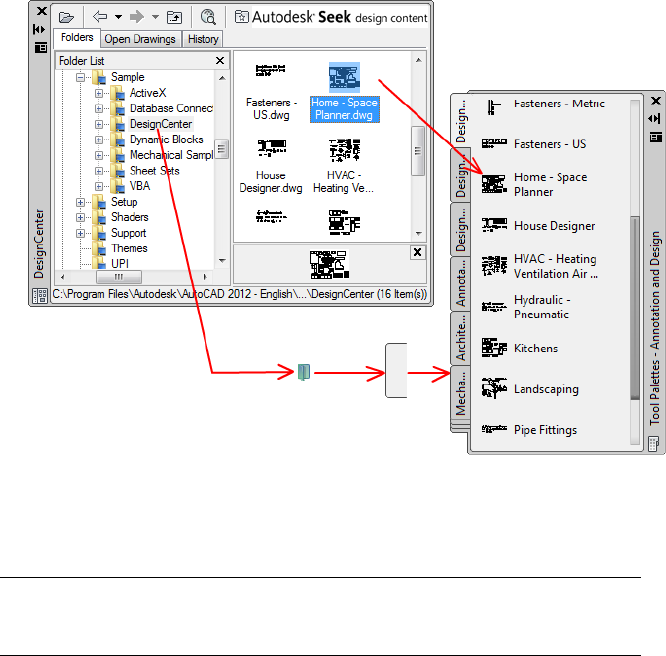Screen dimensions: 666x656
Task: Select the Fasteners - US tool
Action: 534,144
